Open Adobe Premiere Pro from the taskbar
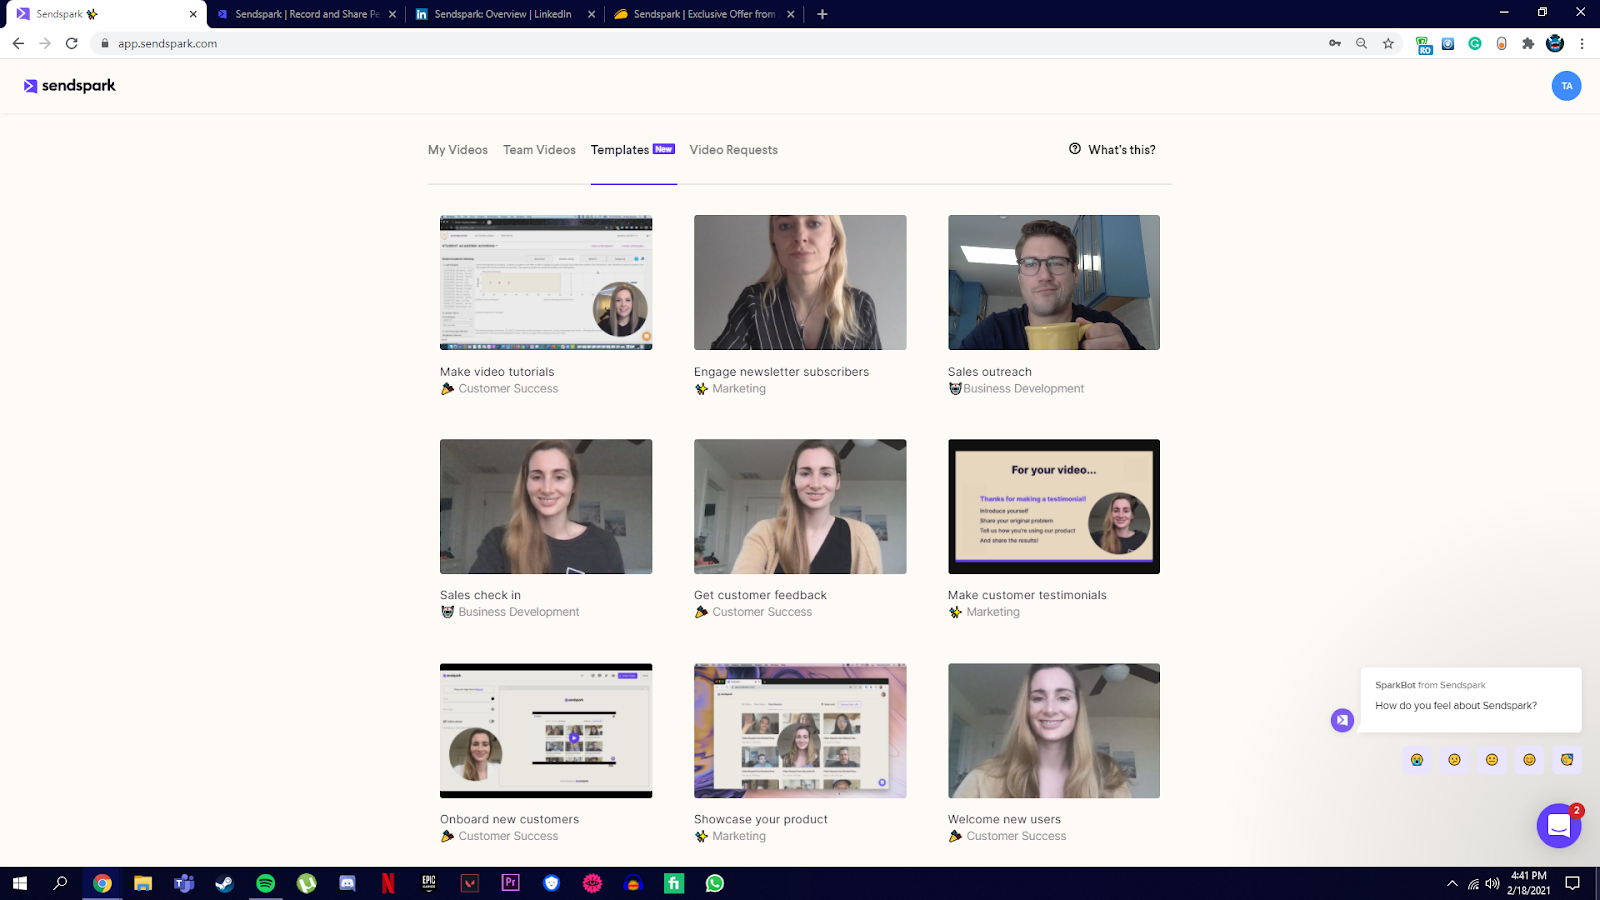 511,883
